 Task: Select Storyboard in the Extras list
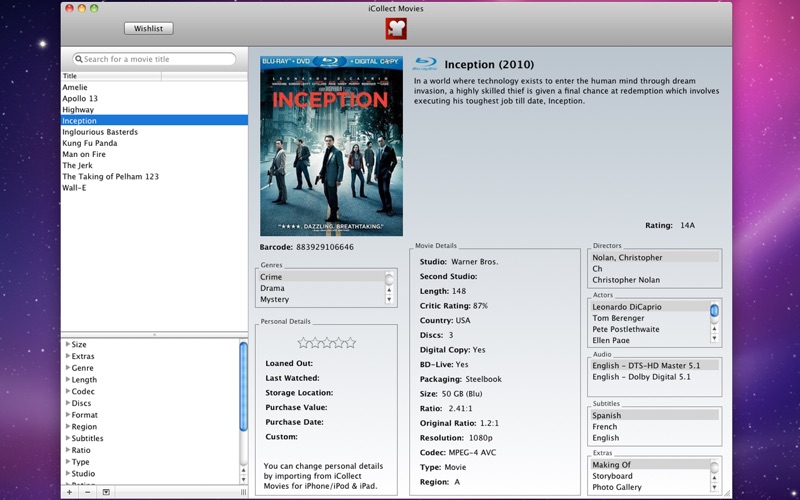[650, 476]
